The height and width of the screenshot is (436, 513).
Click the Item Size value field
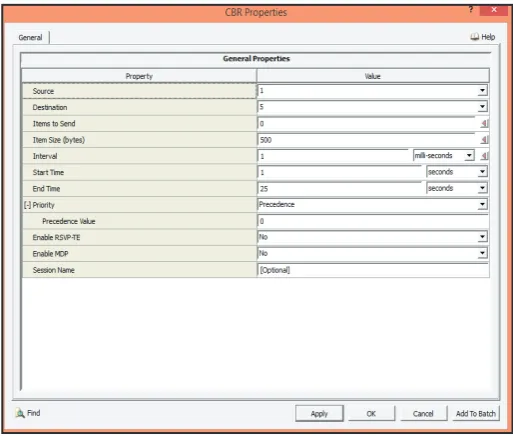click(366, 140)
